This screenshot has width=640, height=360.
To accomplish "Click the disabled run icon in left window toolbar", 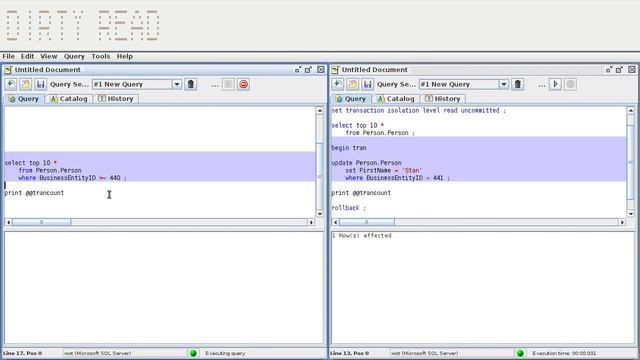I will point(228,84).
